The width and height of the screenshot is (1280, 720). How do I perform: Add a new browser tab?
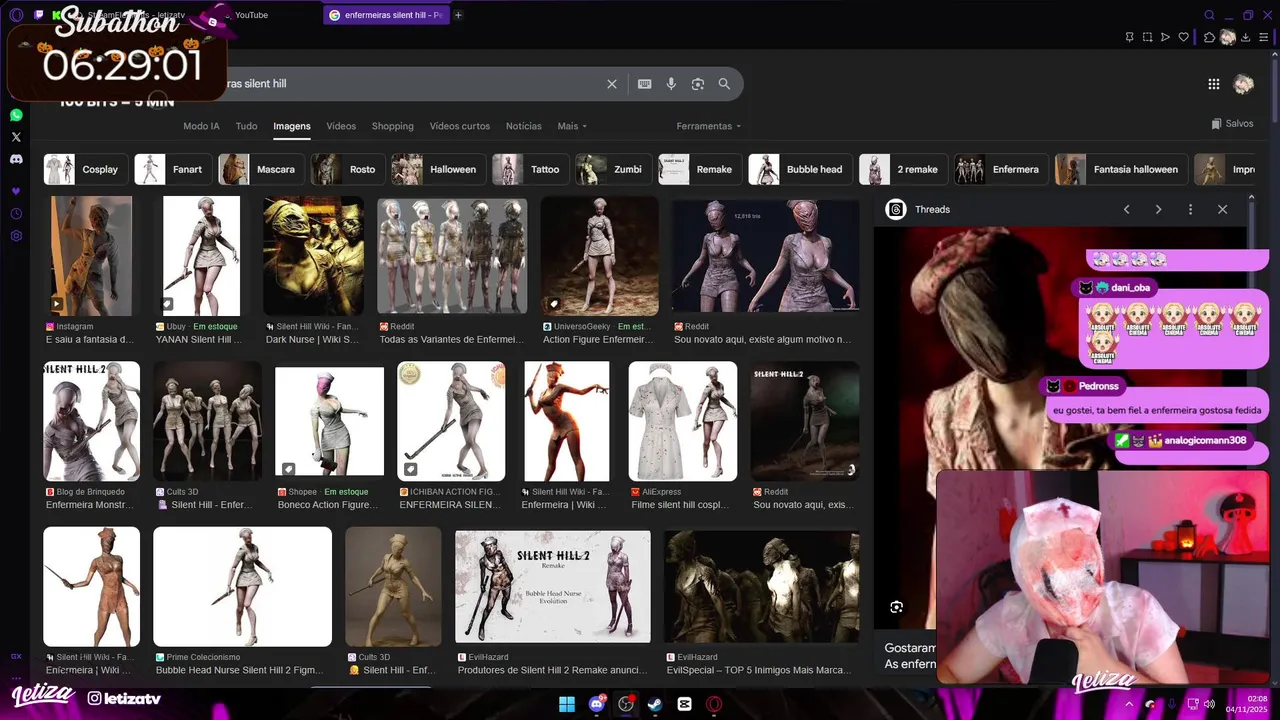[x=458, y=15]
